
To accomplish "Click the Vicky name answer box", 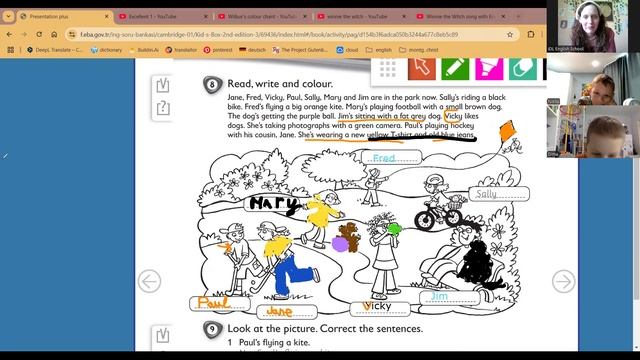I will pos(380,308).
